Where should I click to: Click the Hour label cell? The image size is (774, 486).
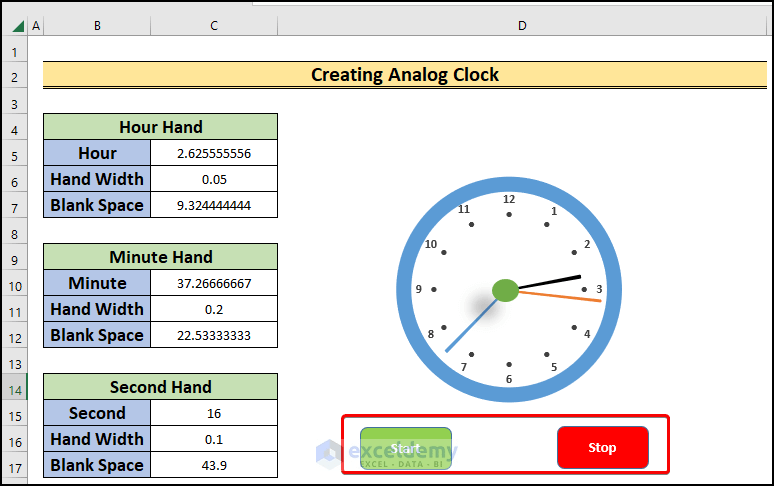tap(97, 153)
